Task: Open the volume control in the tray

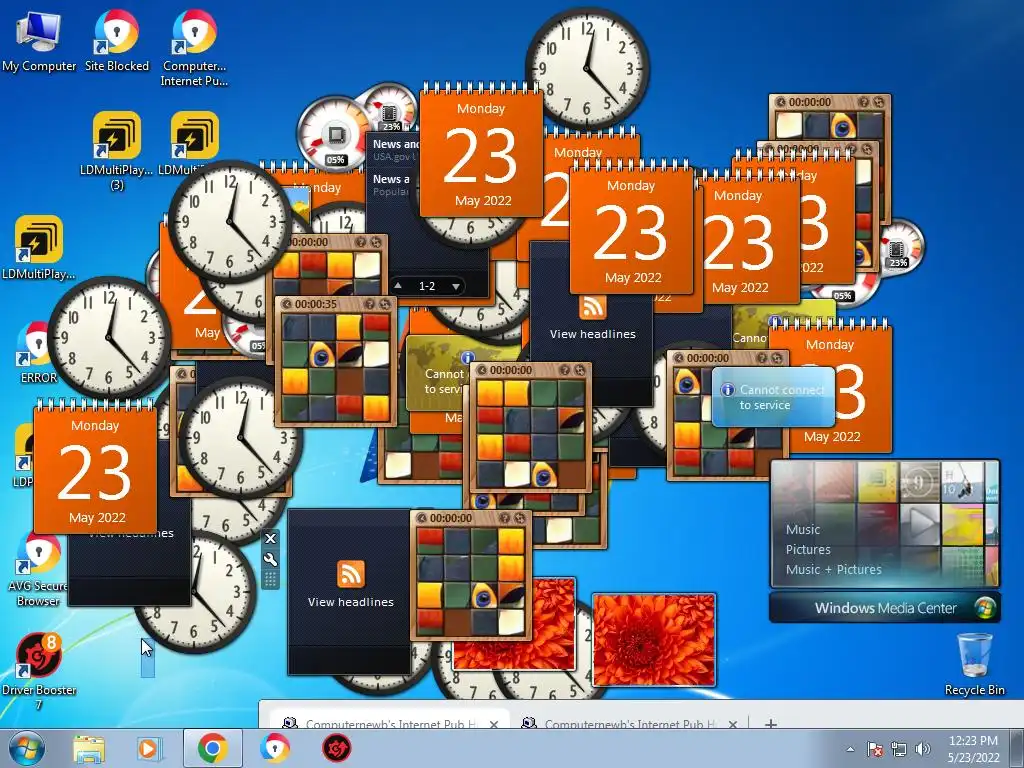Action: click(922, 750)
